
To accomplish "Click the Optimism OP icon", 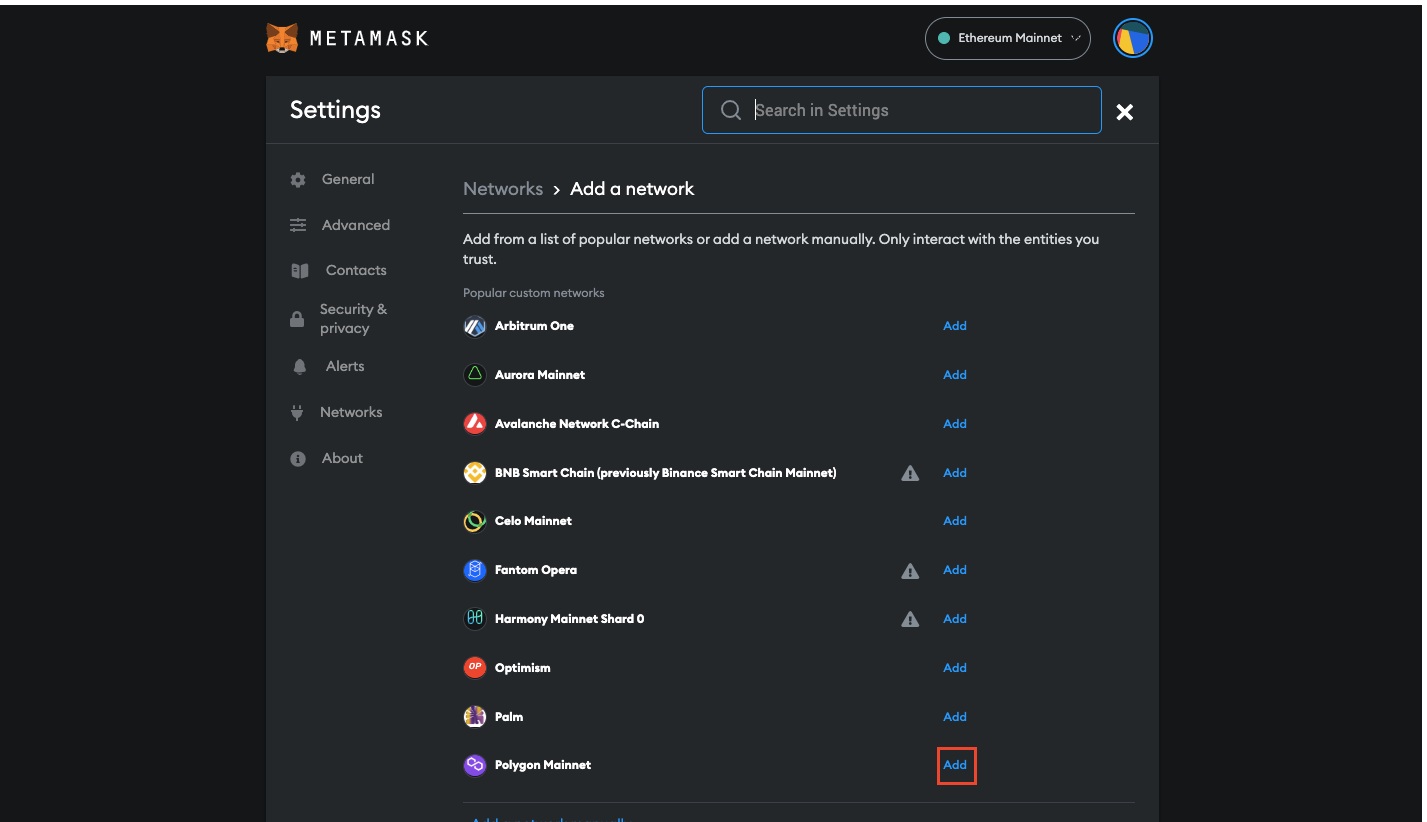I will 474,667.
